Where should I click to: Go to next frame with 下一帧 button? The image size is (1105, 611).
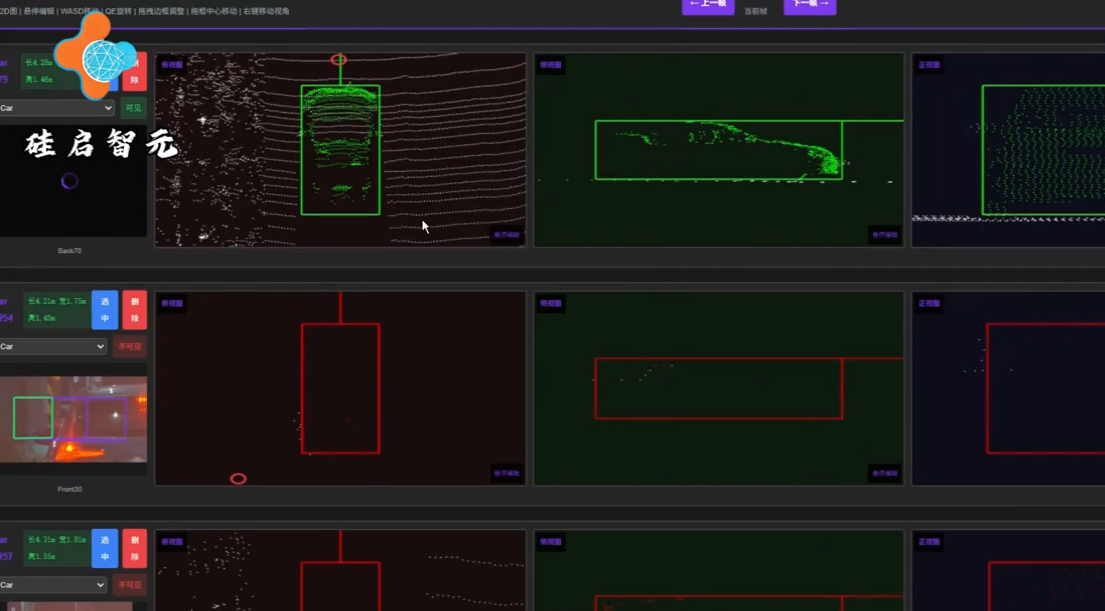(809, 5)
